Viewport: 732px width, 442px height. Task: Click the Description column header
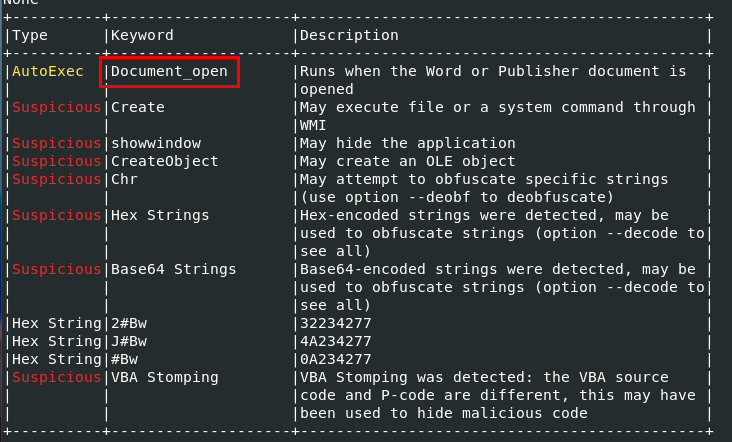pyautogui.click(x=349, y=36)
